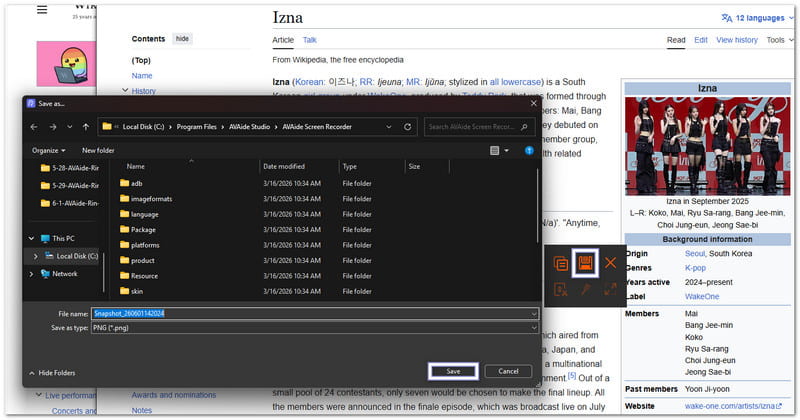Switch to the Talk tab
This screenshot has height=420, width=800.
click(310, 40)
